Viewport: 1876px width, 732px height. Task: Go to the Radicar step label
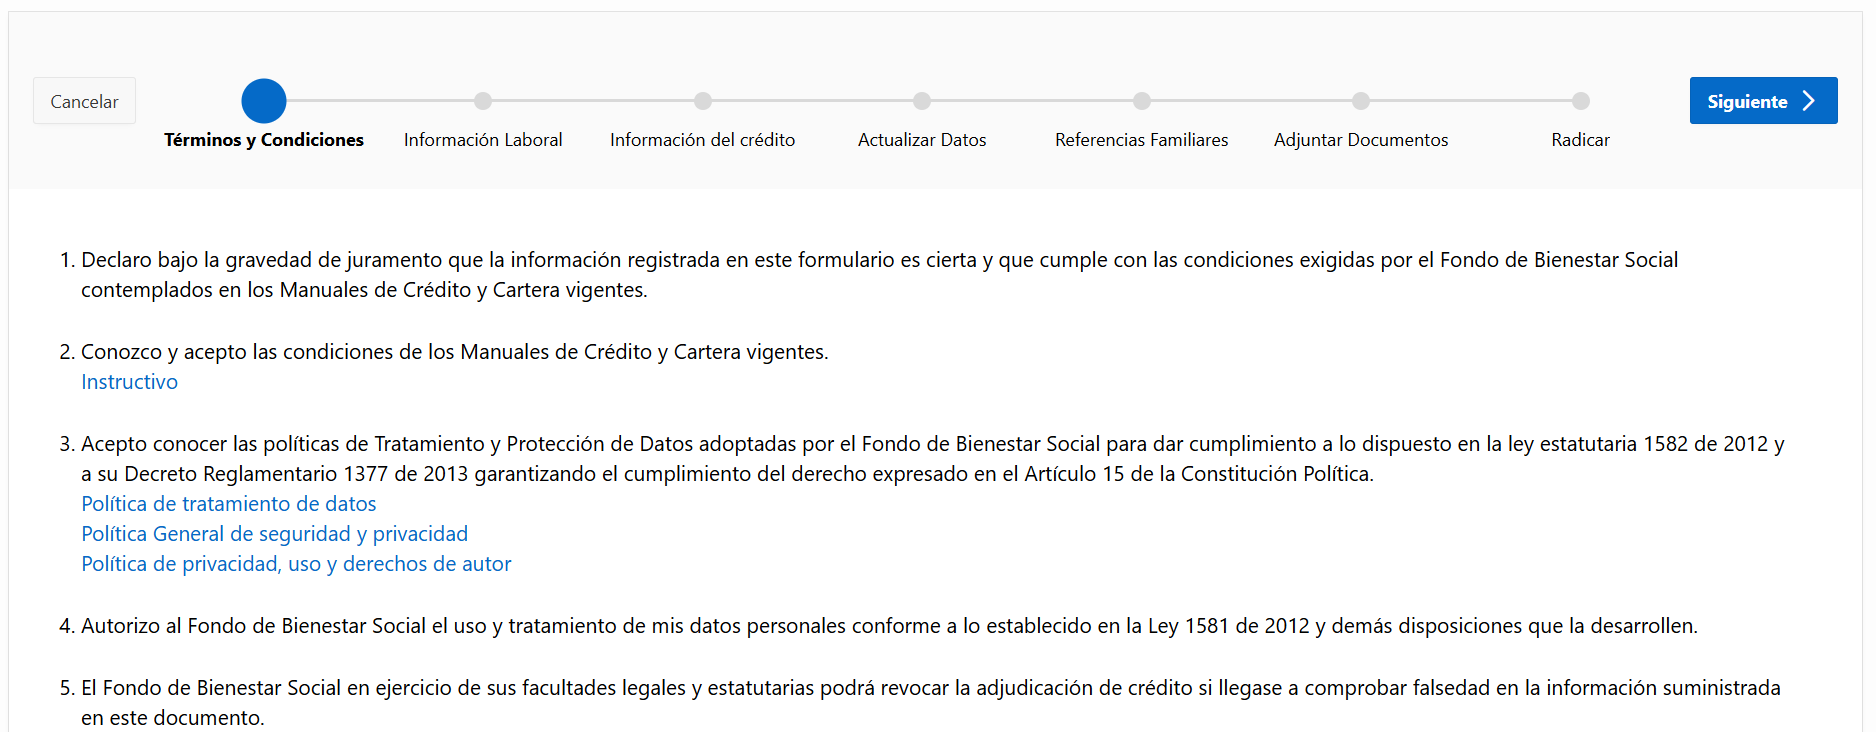1581,140
